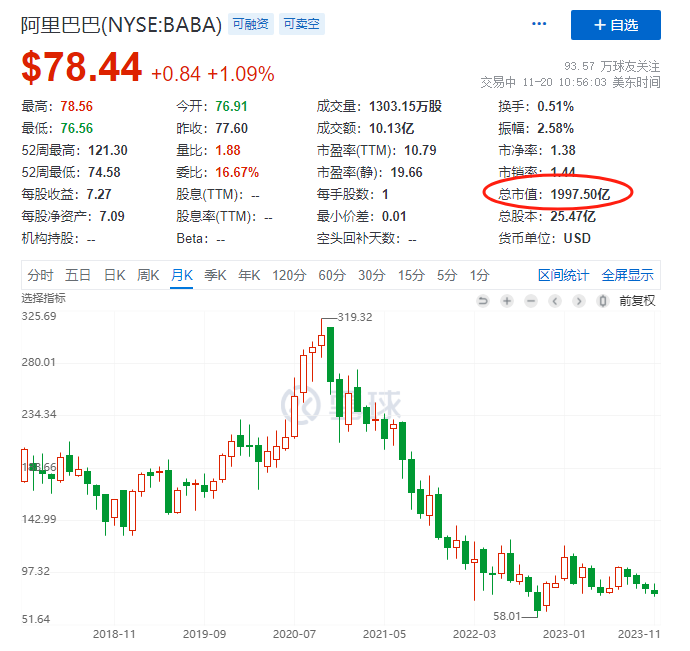Viewport: 690px width, 651px height.
Task: Switch to 1分 interval
Action: pyautogui.click(x=479, y=276)
